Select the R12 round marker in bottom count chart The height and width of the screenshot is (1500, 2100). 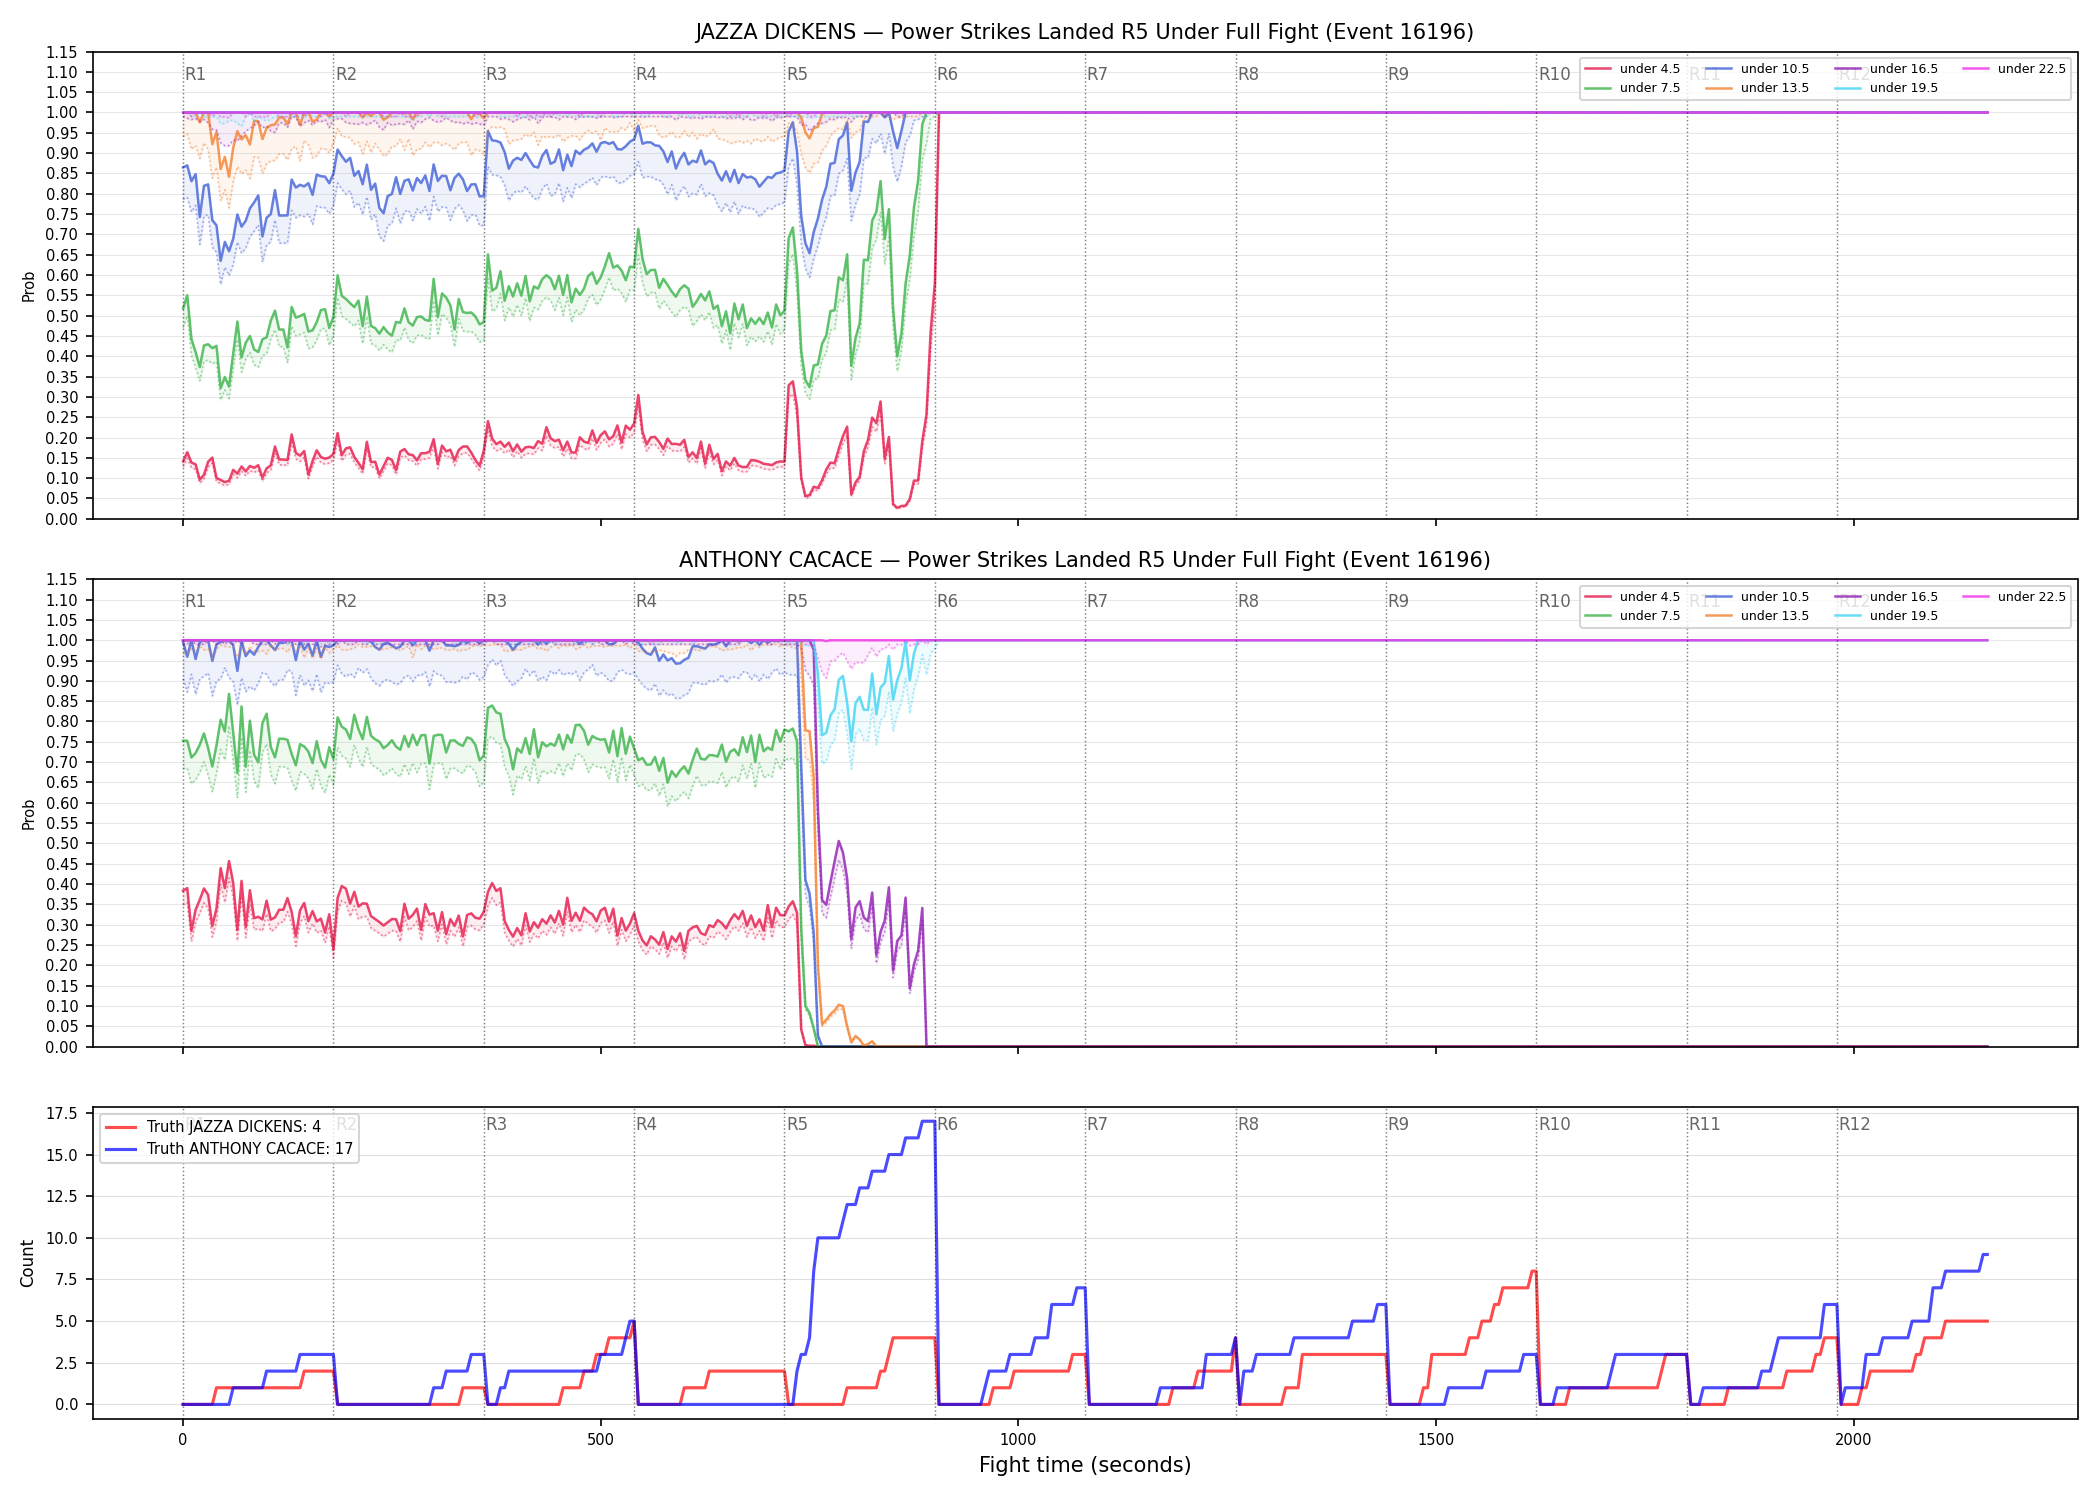click(1854, 1124)
